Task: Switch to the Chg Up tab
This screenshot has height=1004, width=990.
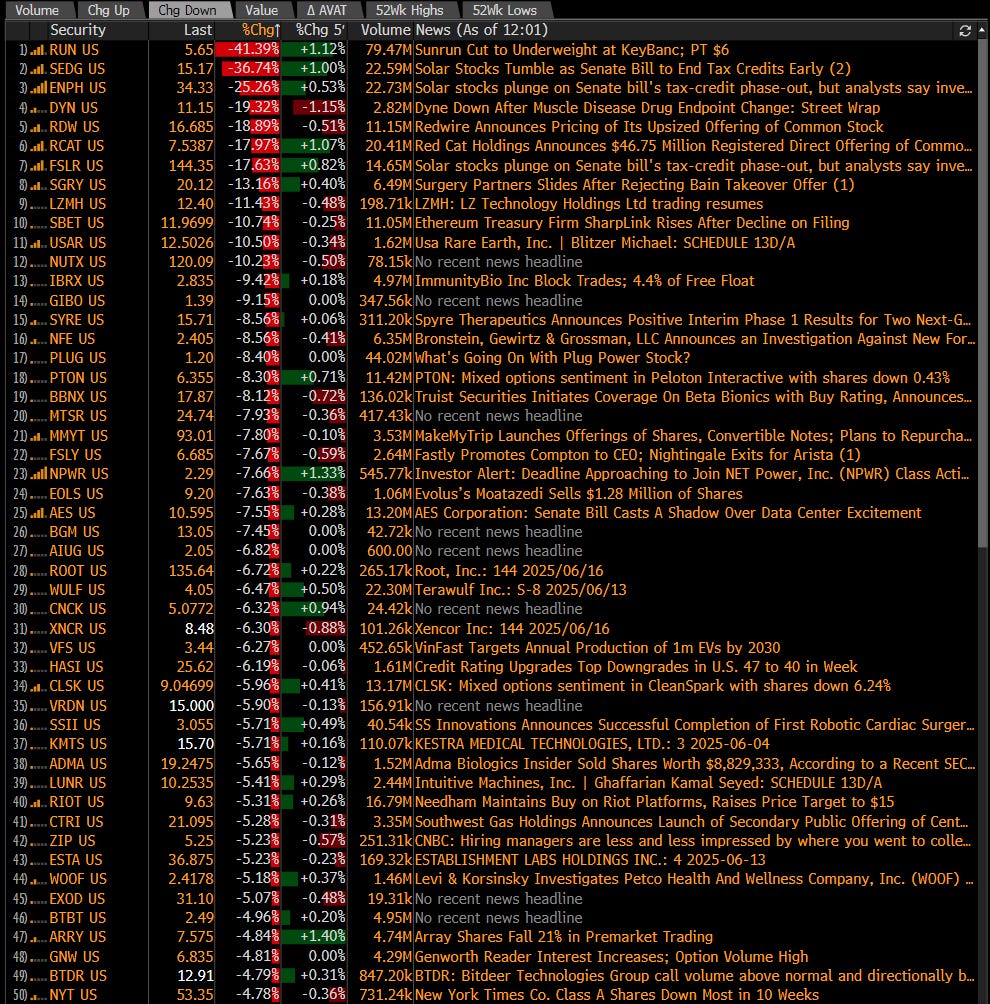Action: click(108, 10)
